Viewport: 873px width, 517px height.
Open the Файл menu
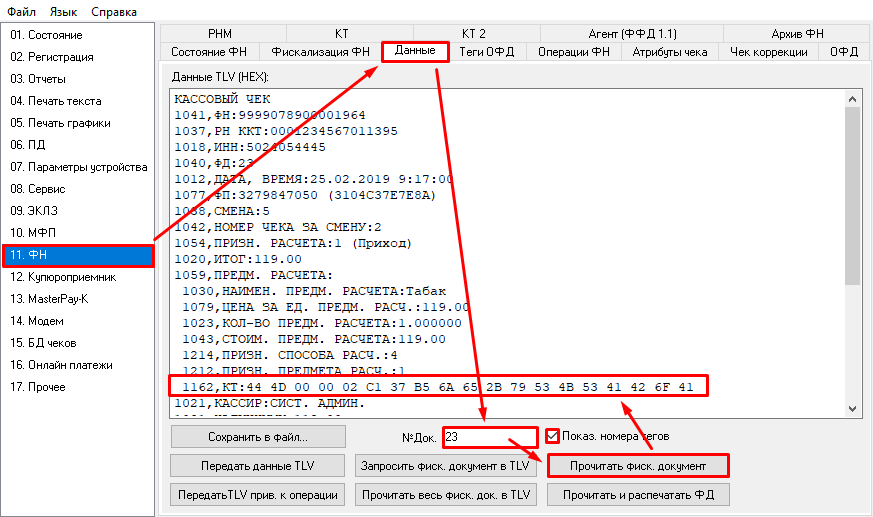[21, 12]
